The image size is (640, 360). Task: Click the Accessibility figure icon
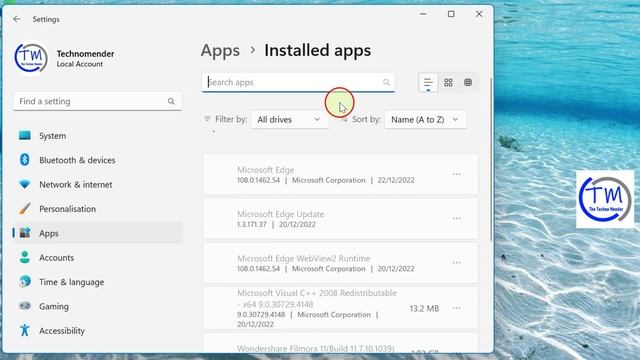pyautogui.click(x=24, y=330)
